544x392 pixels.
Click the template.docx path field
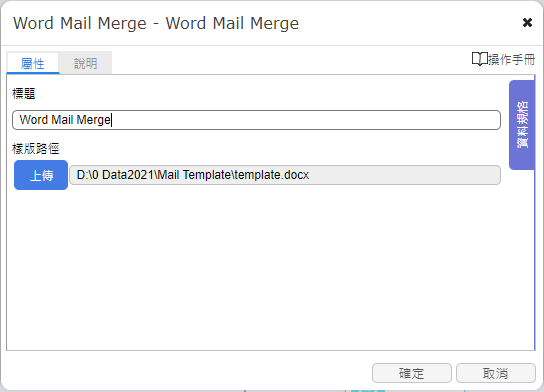(285, 175)
